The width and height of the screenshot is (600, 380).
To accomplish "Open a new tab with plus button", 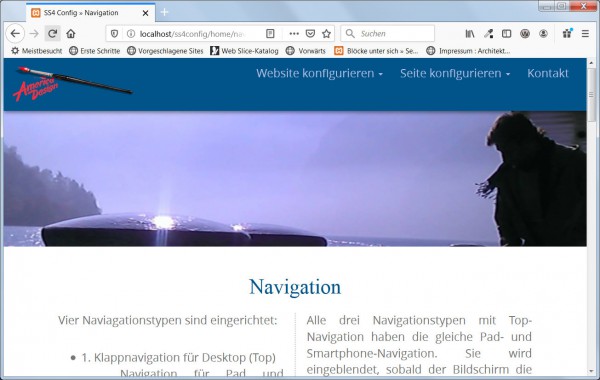I will pos(164,12).
